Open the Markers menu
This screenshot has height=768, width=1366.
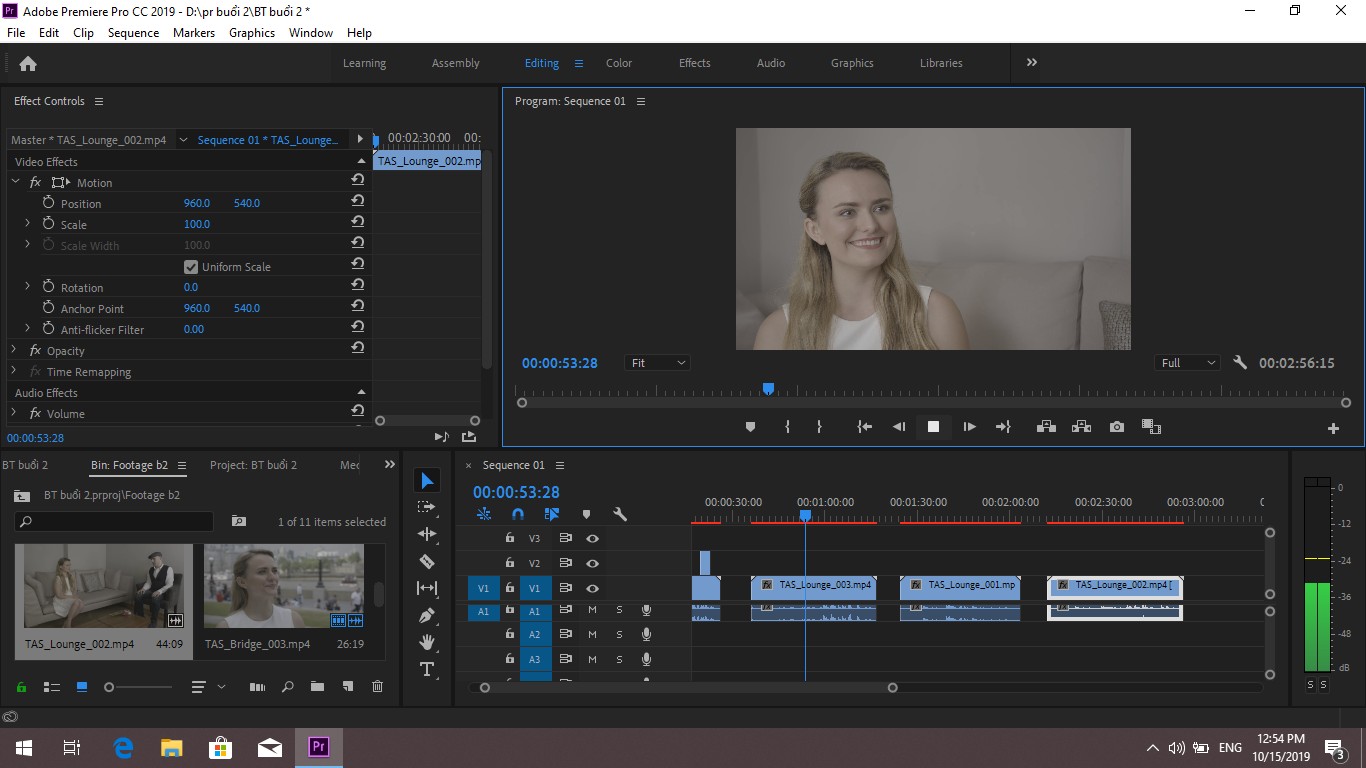(x=194, y=33)
